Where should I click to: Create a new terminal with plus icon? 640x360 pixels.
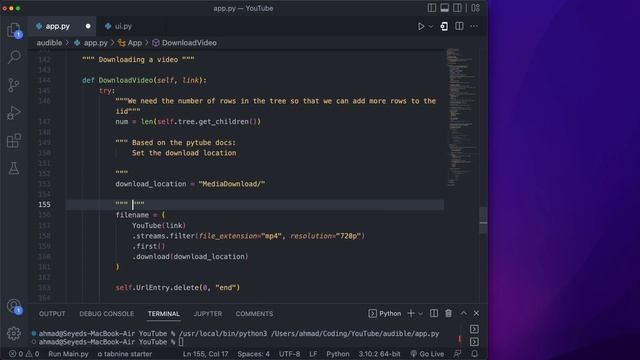(411, 313)
